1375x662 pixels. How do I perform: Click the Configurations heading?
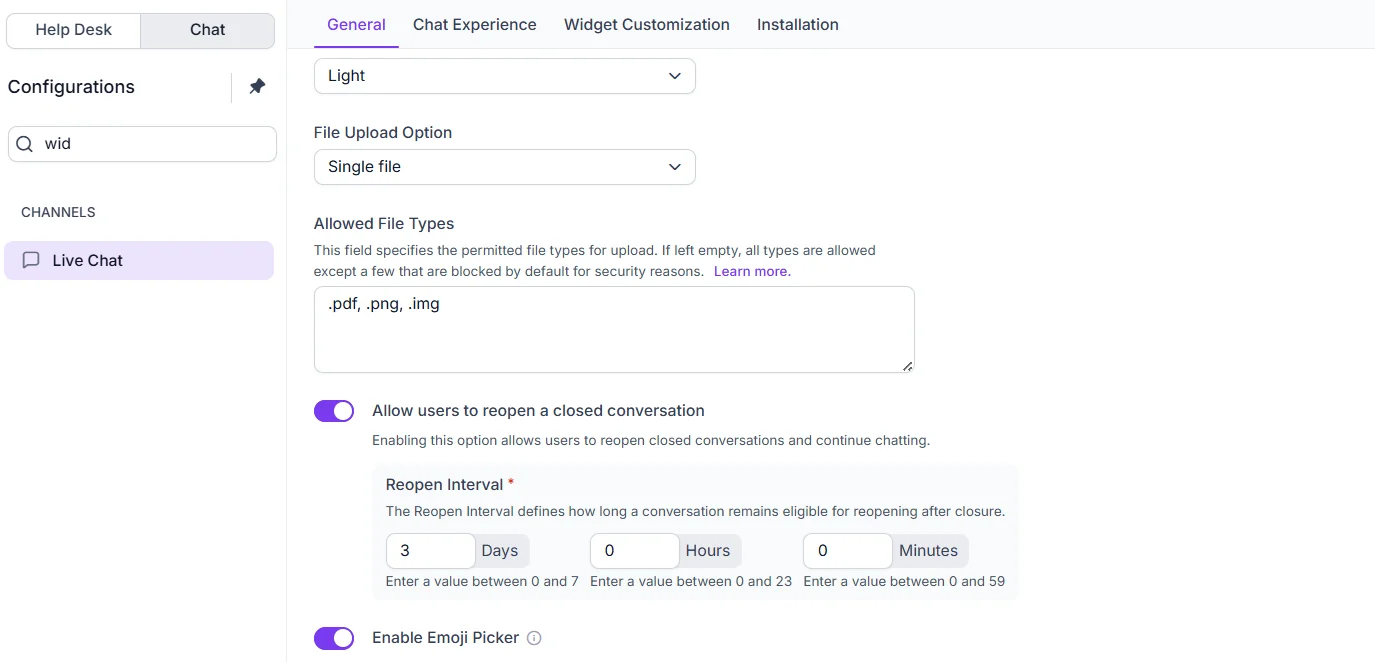click(71, 87)
